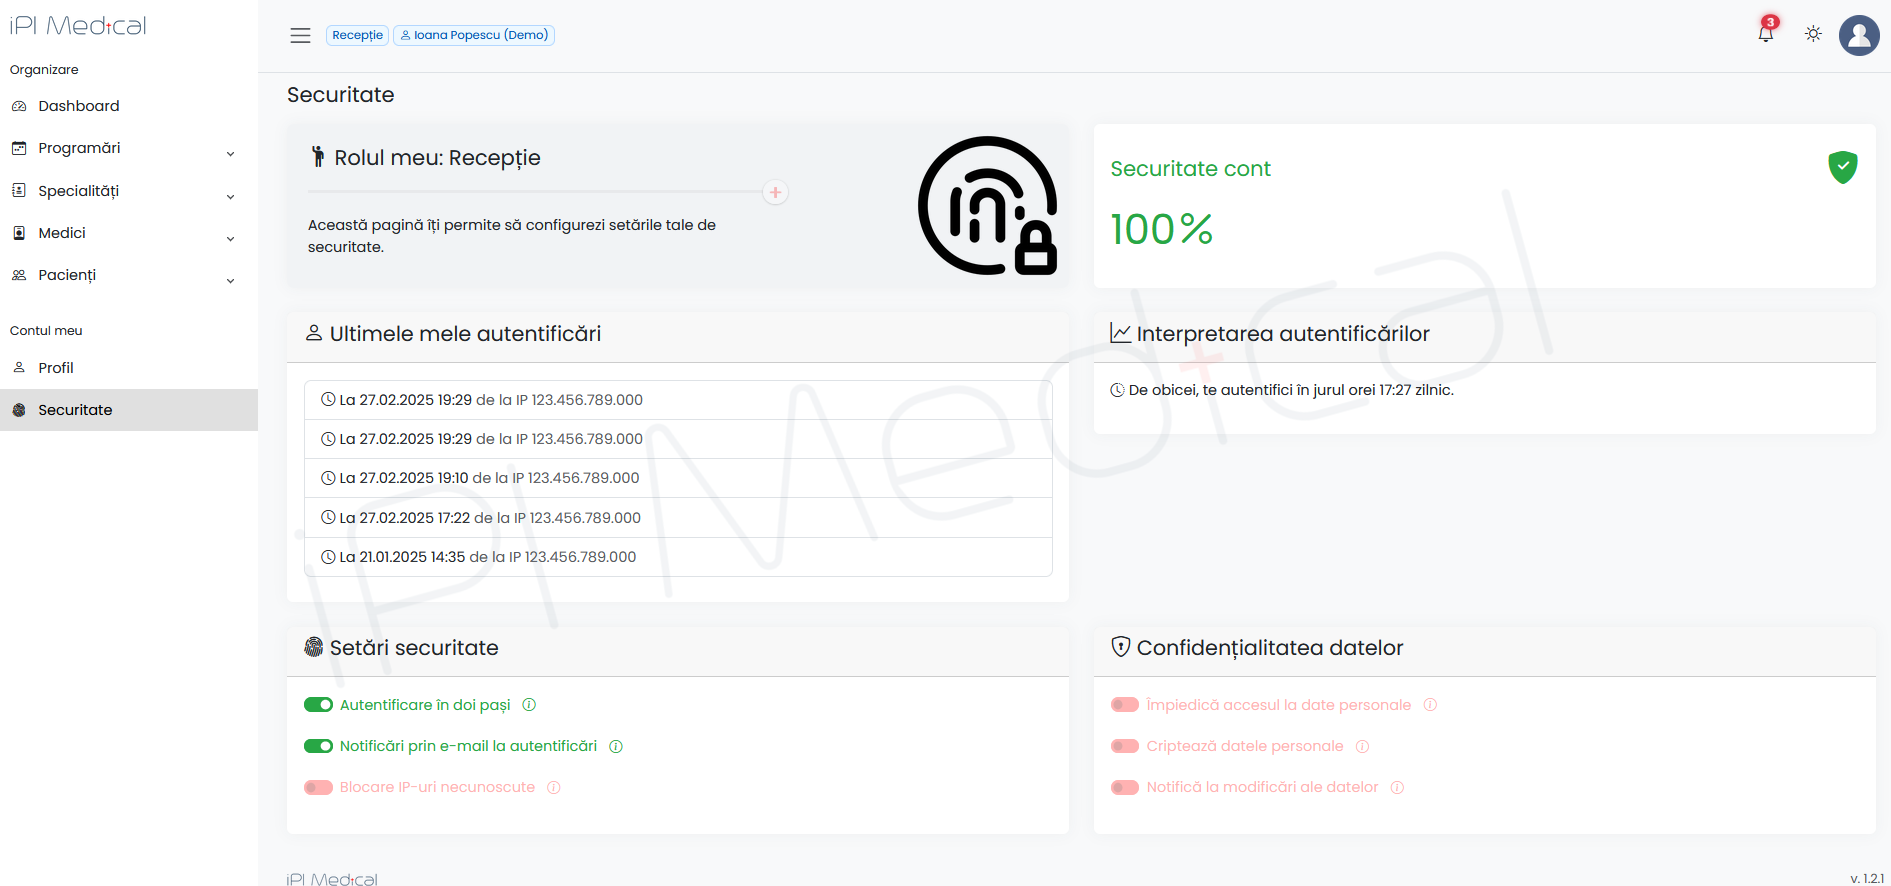Open Profil from the sidebar
The width and height of the screenshot is (1891, 886).
(x=56, y=368)
